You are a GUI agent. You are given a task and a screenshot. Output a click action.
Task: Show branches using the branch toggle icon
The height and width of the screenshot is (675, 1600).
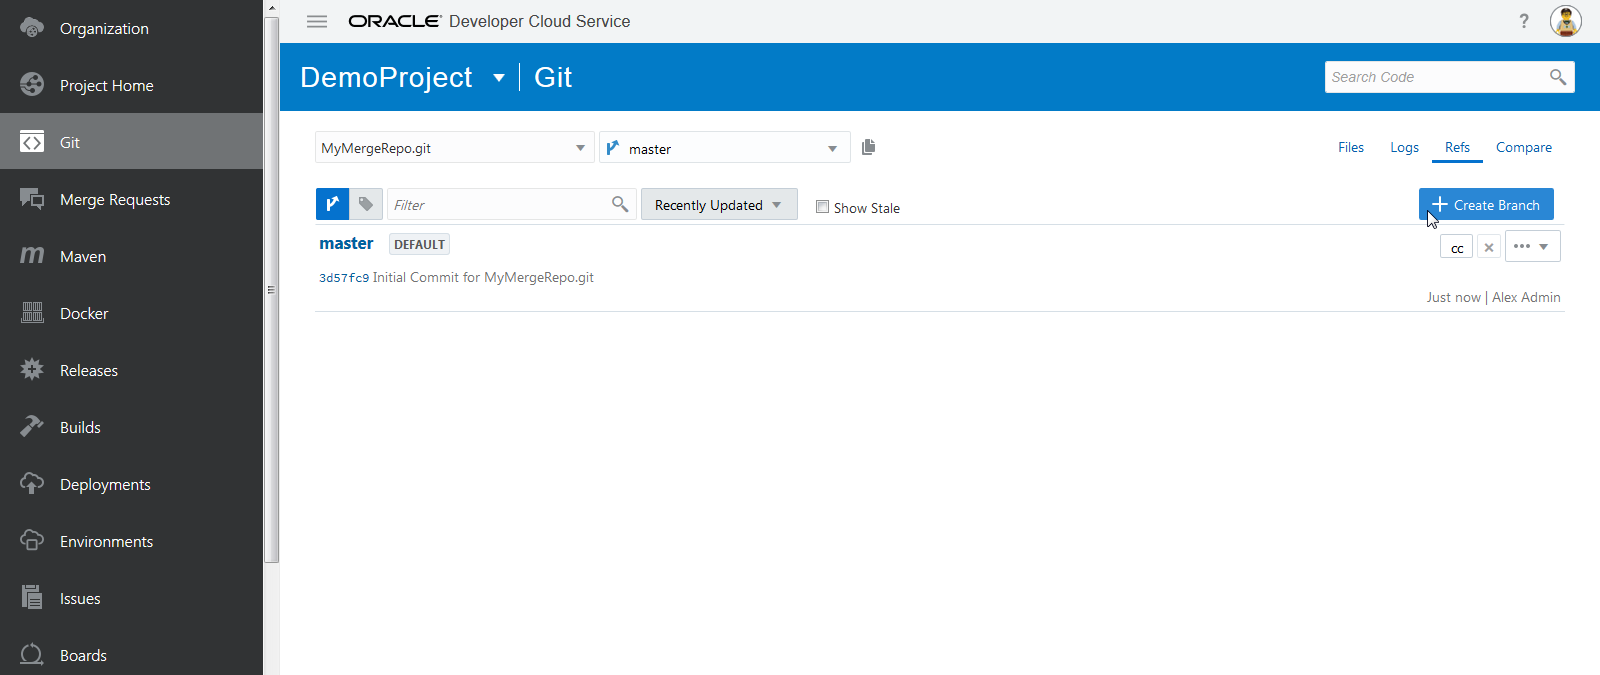pos(332,204)
